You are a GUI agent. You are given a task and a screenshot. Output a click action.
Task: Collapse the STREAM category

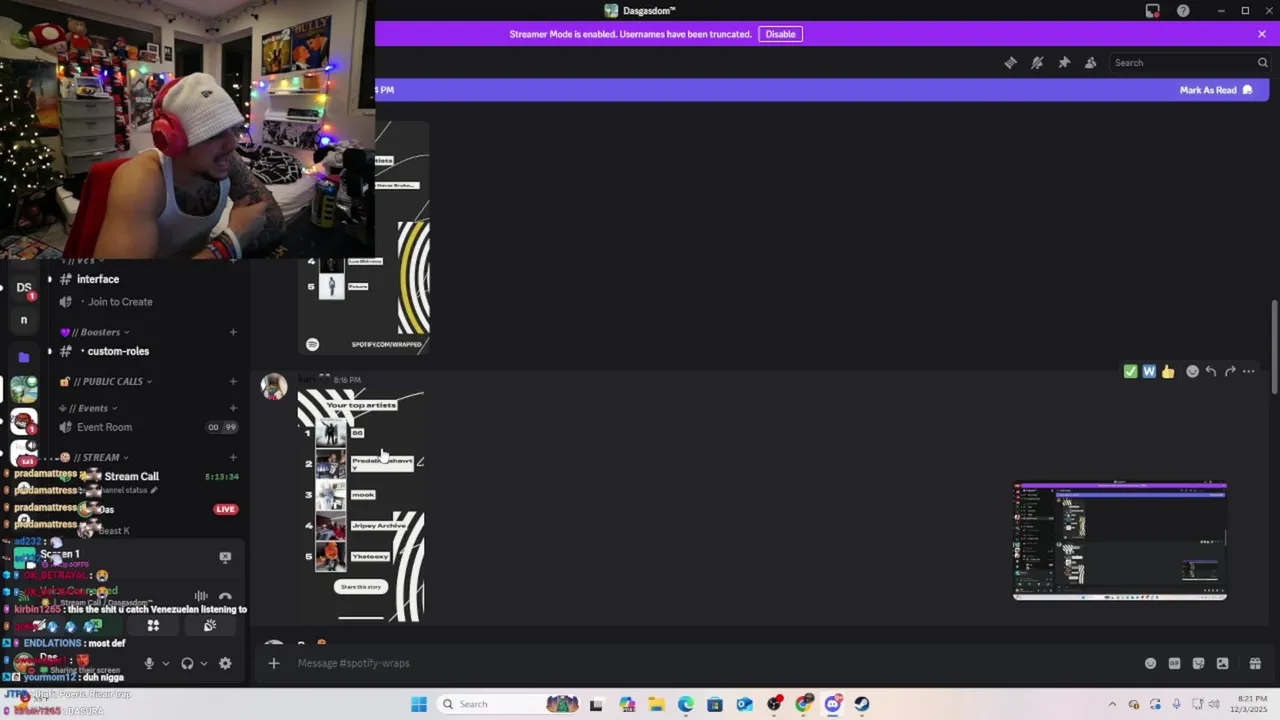[94, 457]
